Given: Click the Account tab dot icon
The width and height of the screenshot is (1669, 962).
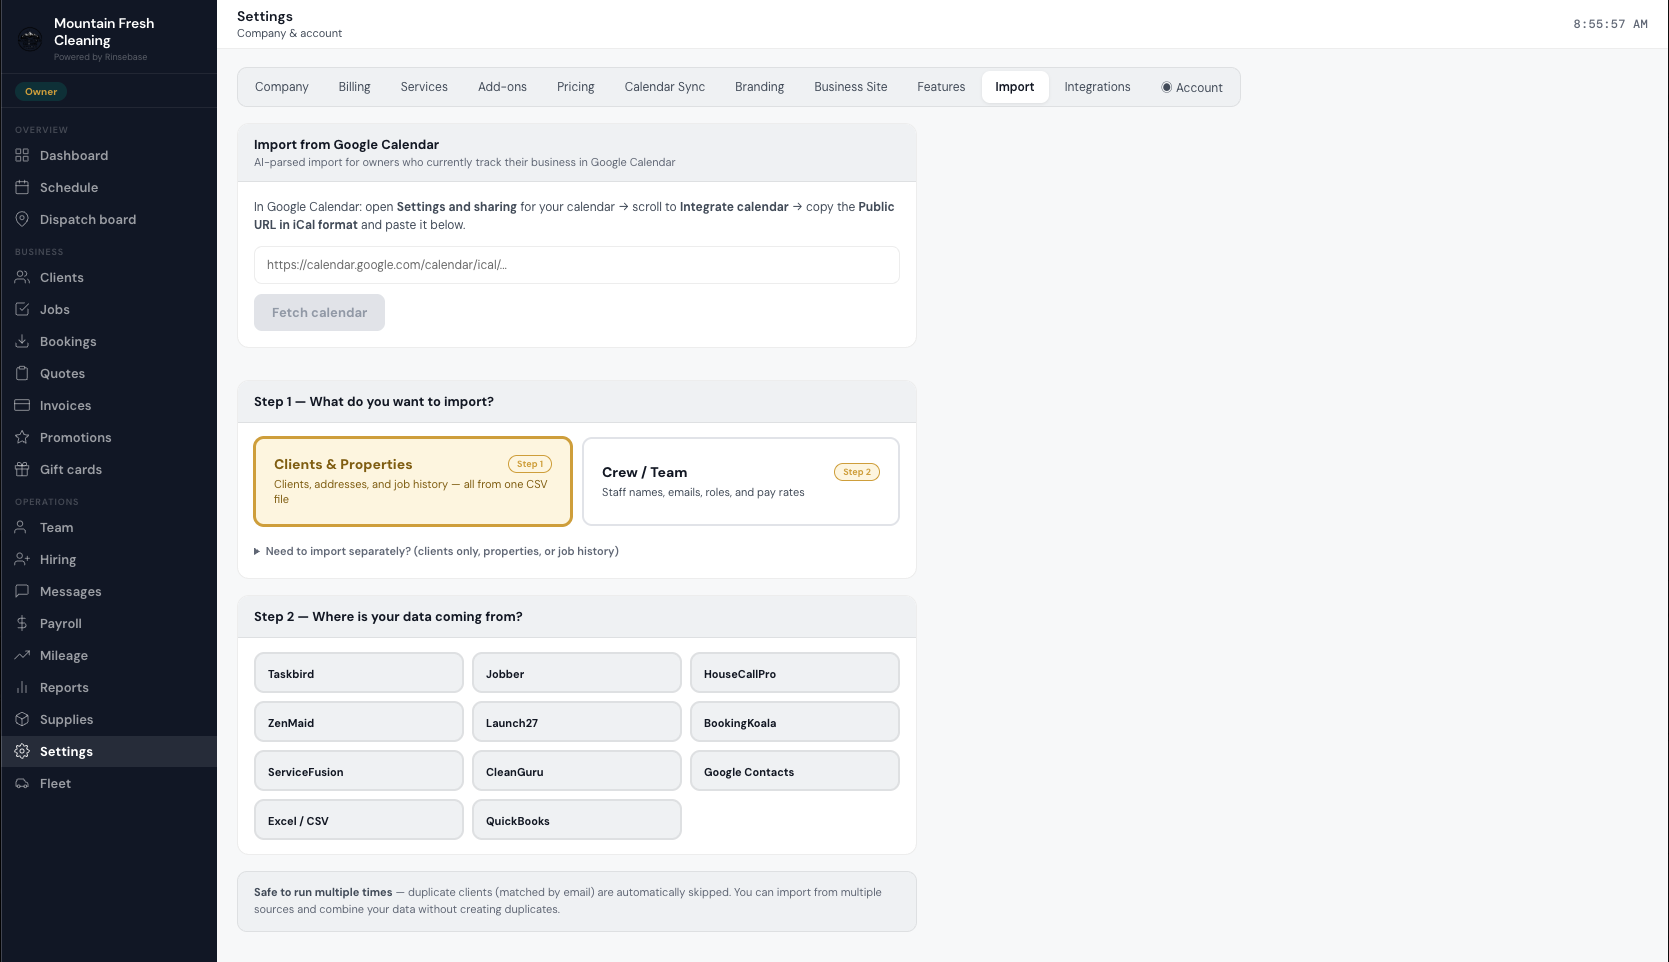Looking at the screenshot, I should (x=1166, y=87).
